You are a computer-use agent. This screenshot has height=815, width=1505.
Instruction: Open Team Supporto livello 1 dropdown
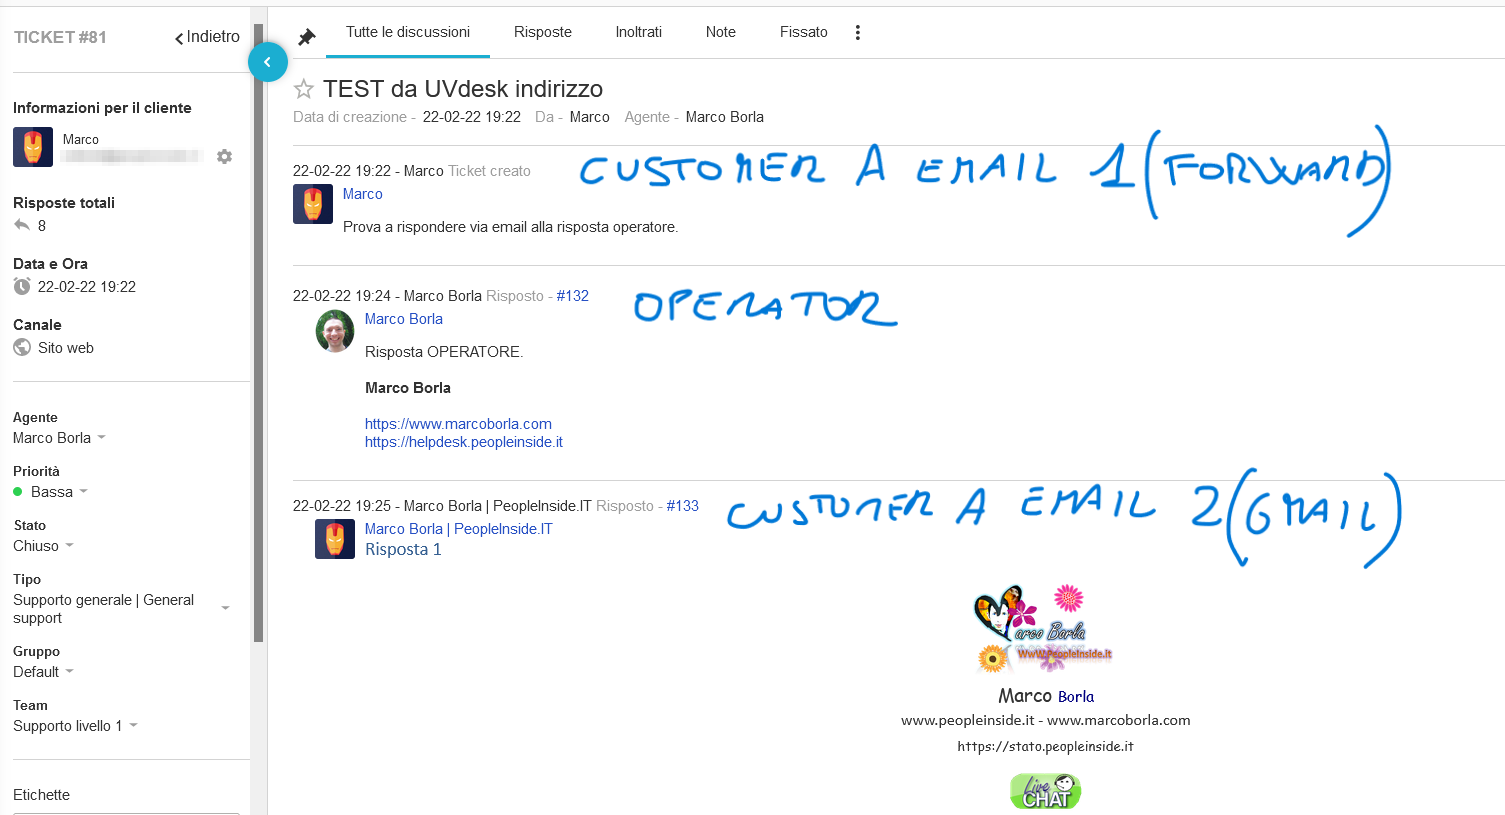click(x=75, y=726)
